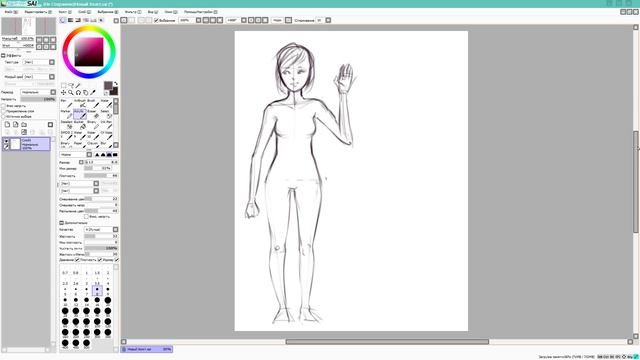Toggle pressure Размер size checkbox
The width and height of the screenshot is (640, 360).
coord(100,260)
